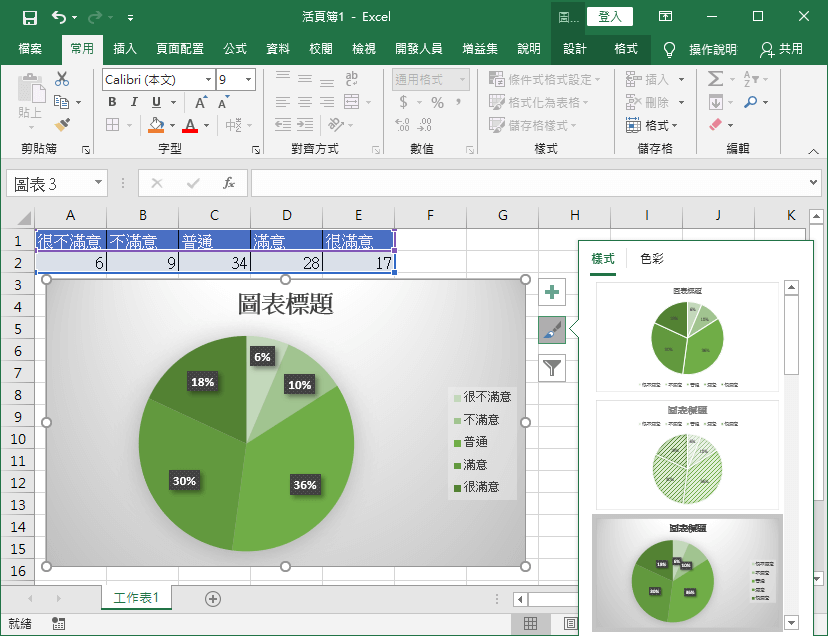This screenshot has height=636, width=828.
Task: Click the Copy icon in the clipboard group
Action: [62, 102]
